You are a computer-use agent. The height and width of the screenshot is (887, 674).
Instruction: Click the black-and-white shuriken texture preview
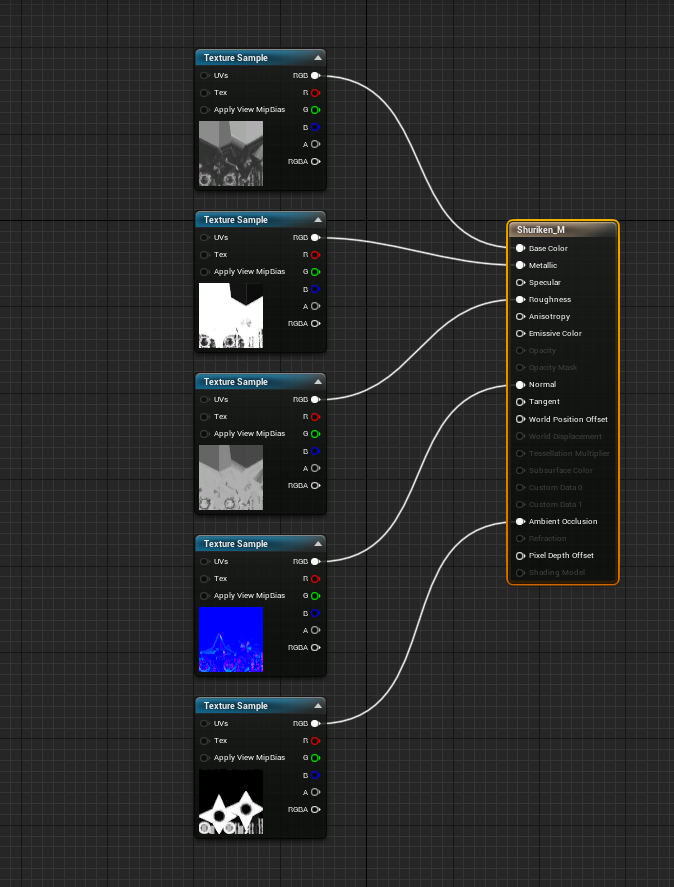click(x=231, y=801)
